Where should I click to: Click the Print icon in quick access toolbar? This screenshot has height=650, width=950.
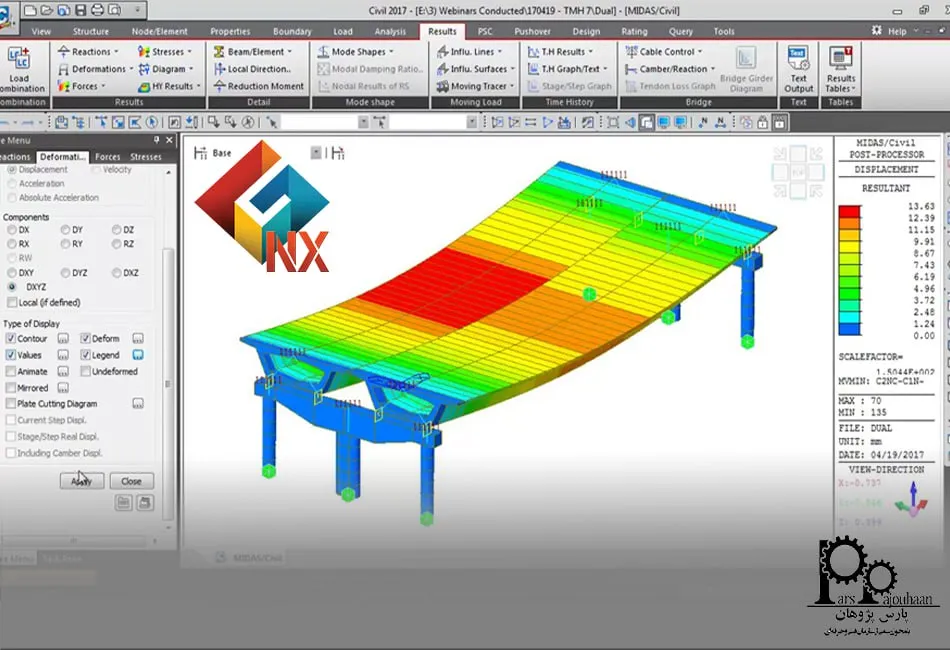(98, 9)
